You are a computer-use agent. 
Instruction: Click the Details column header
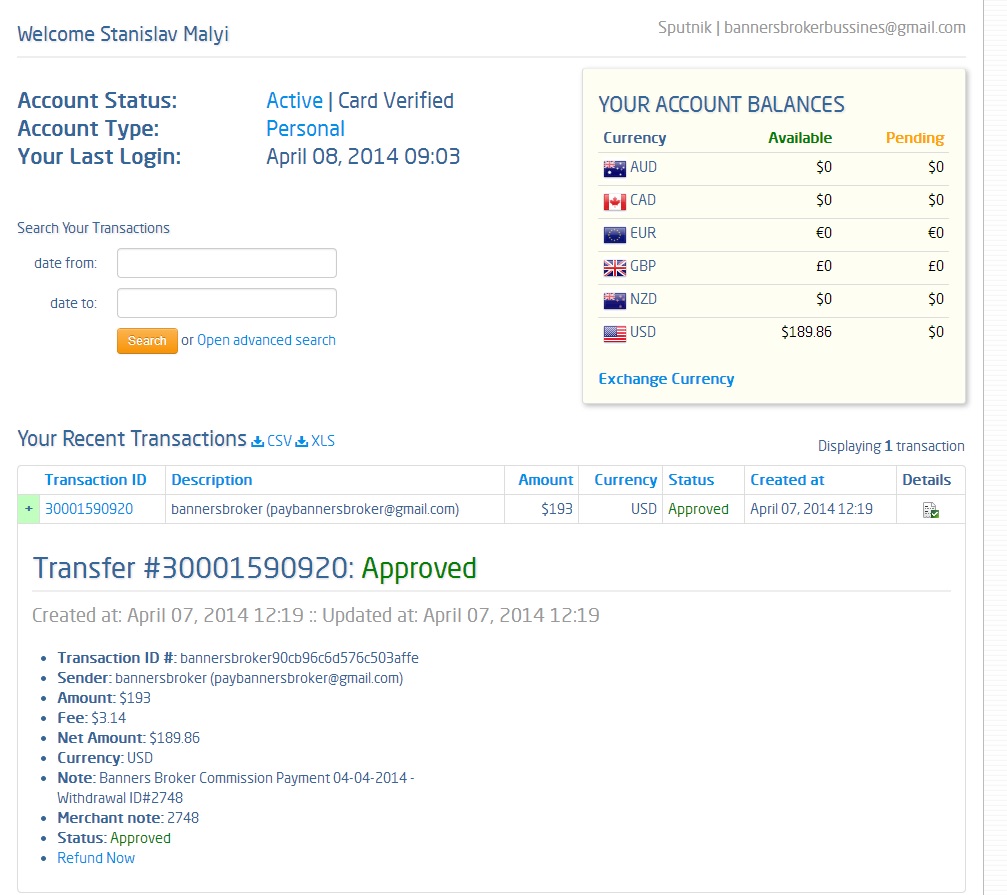(x=926, y=480)
